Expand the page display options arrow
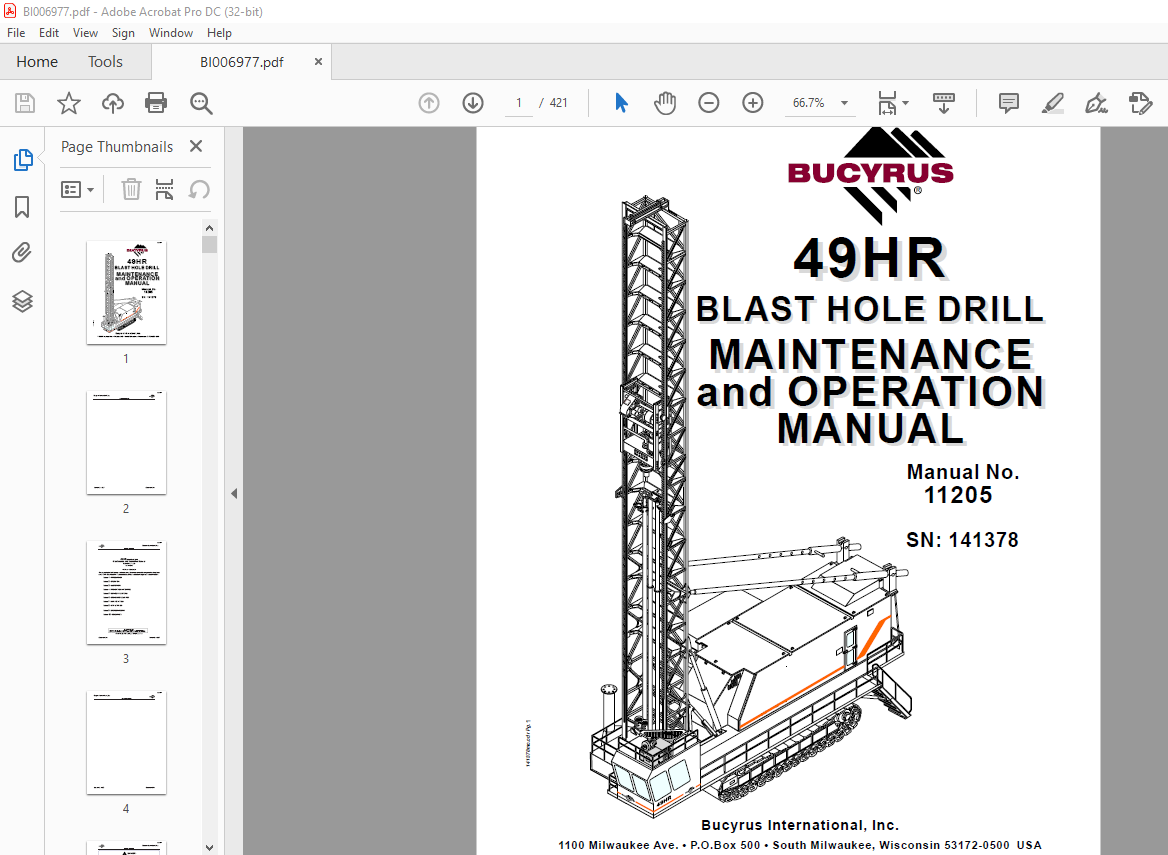 pos(906,103)
